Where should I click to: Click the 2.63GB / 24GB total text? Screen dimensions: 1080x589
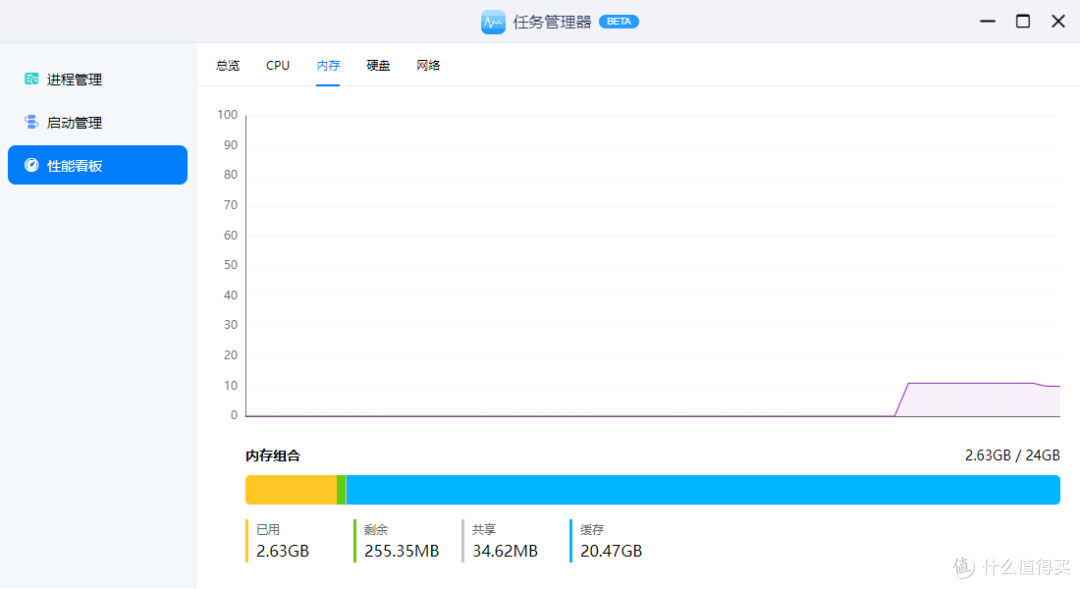pos(1012,455)
